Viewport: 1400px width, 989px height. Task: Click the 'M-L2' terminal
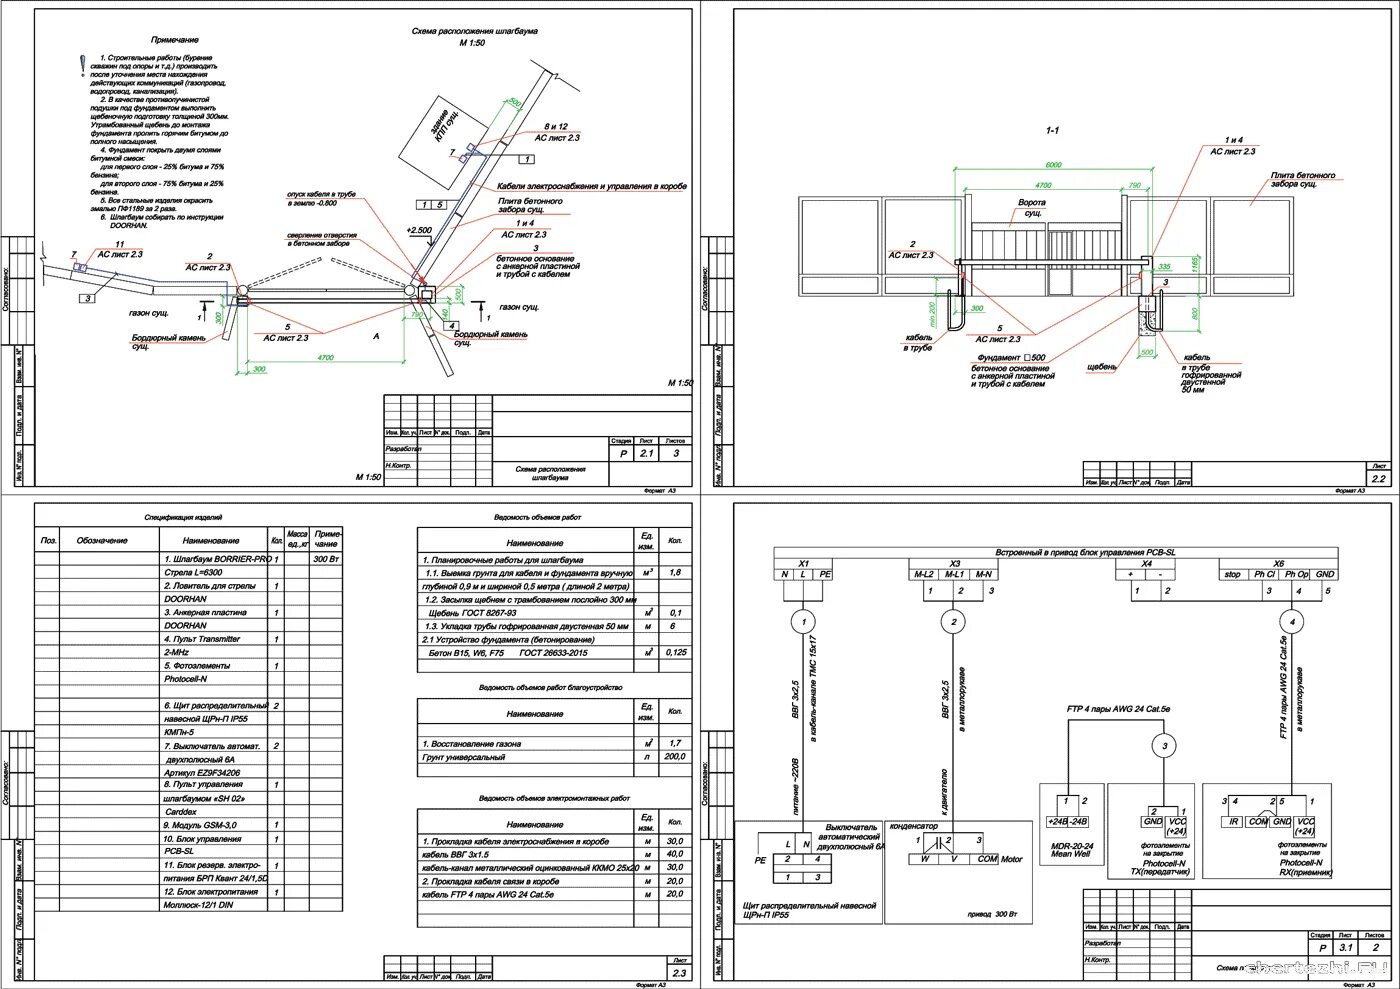tap(922, 574)
